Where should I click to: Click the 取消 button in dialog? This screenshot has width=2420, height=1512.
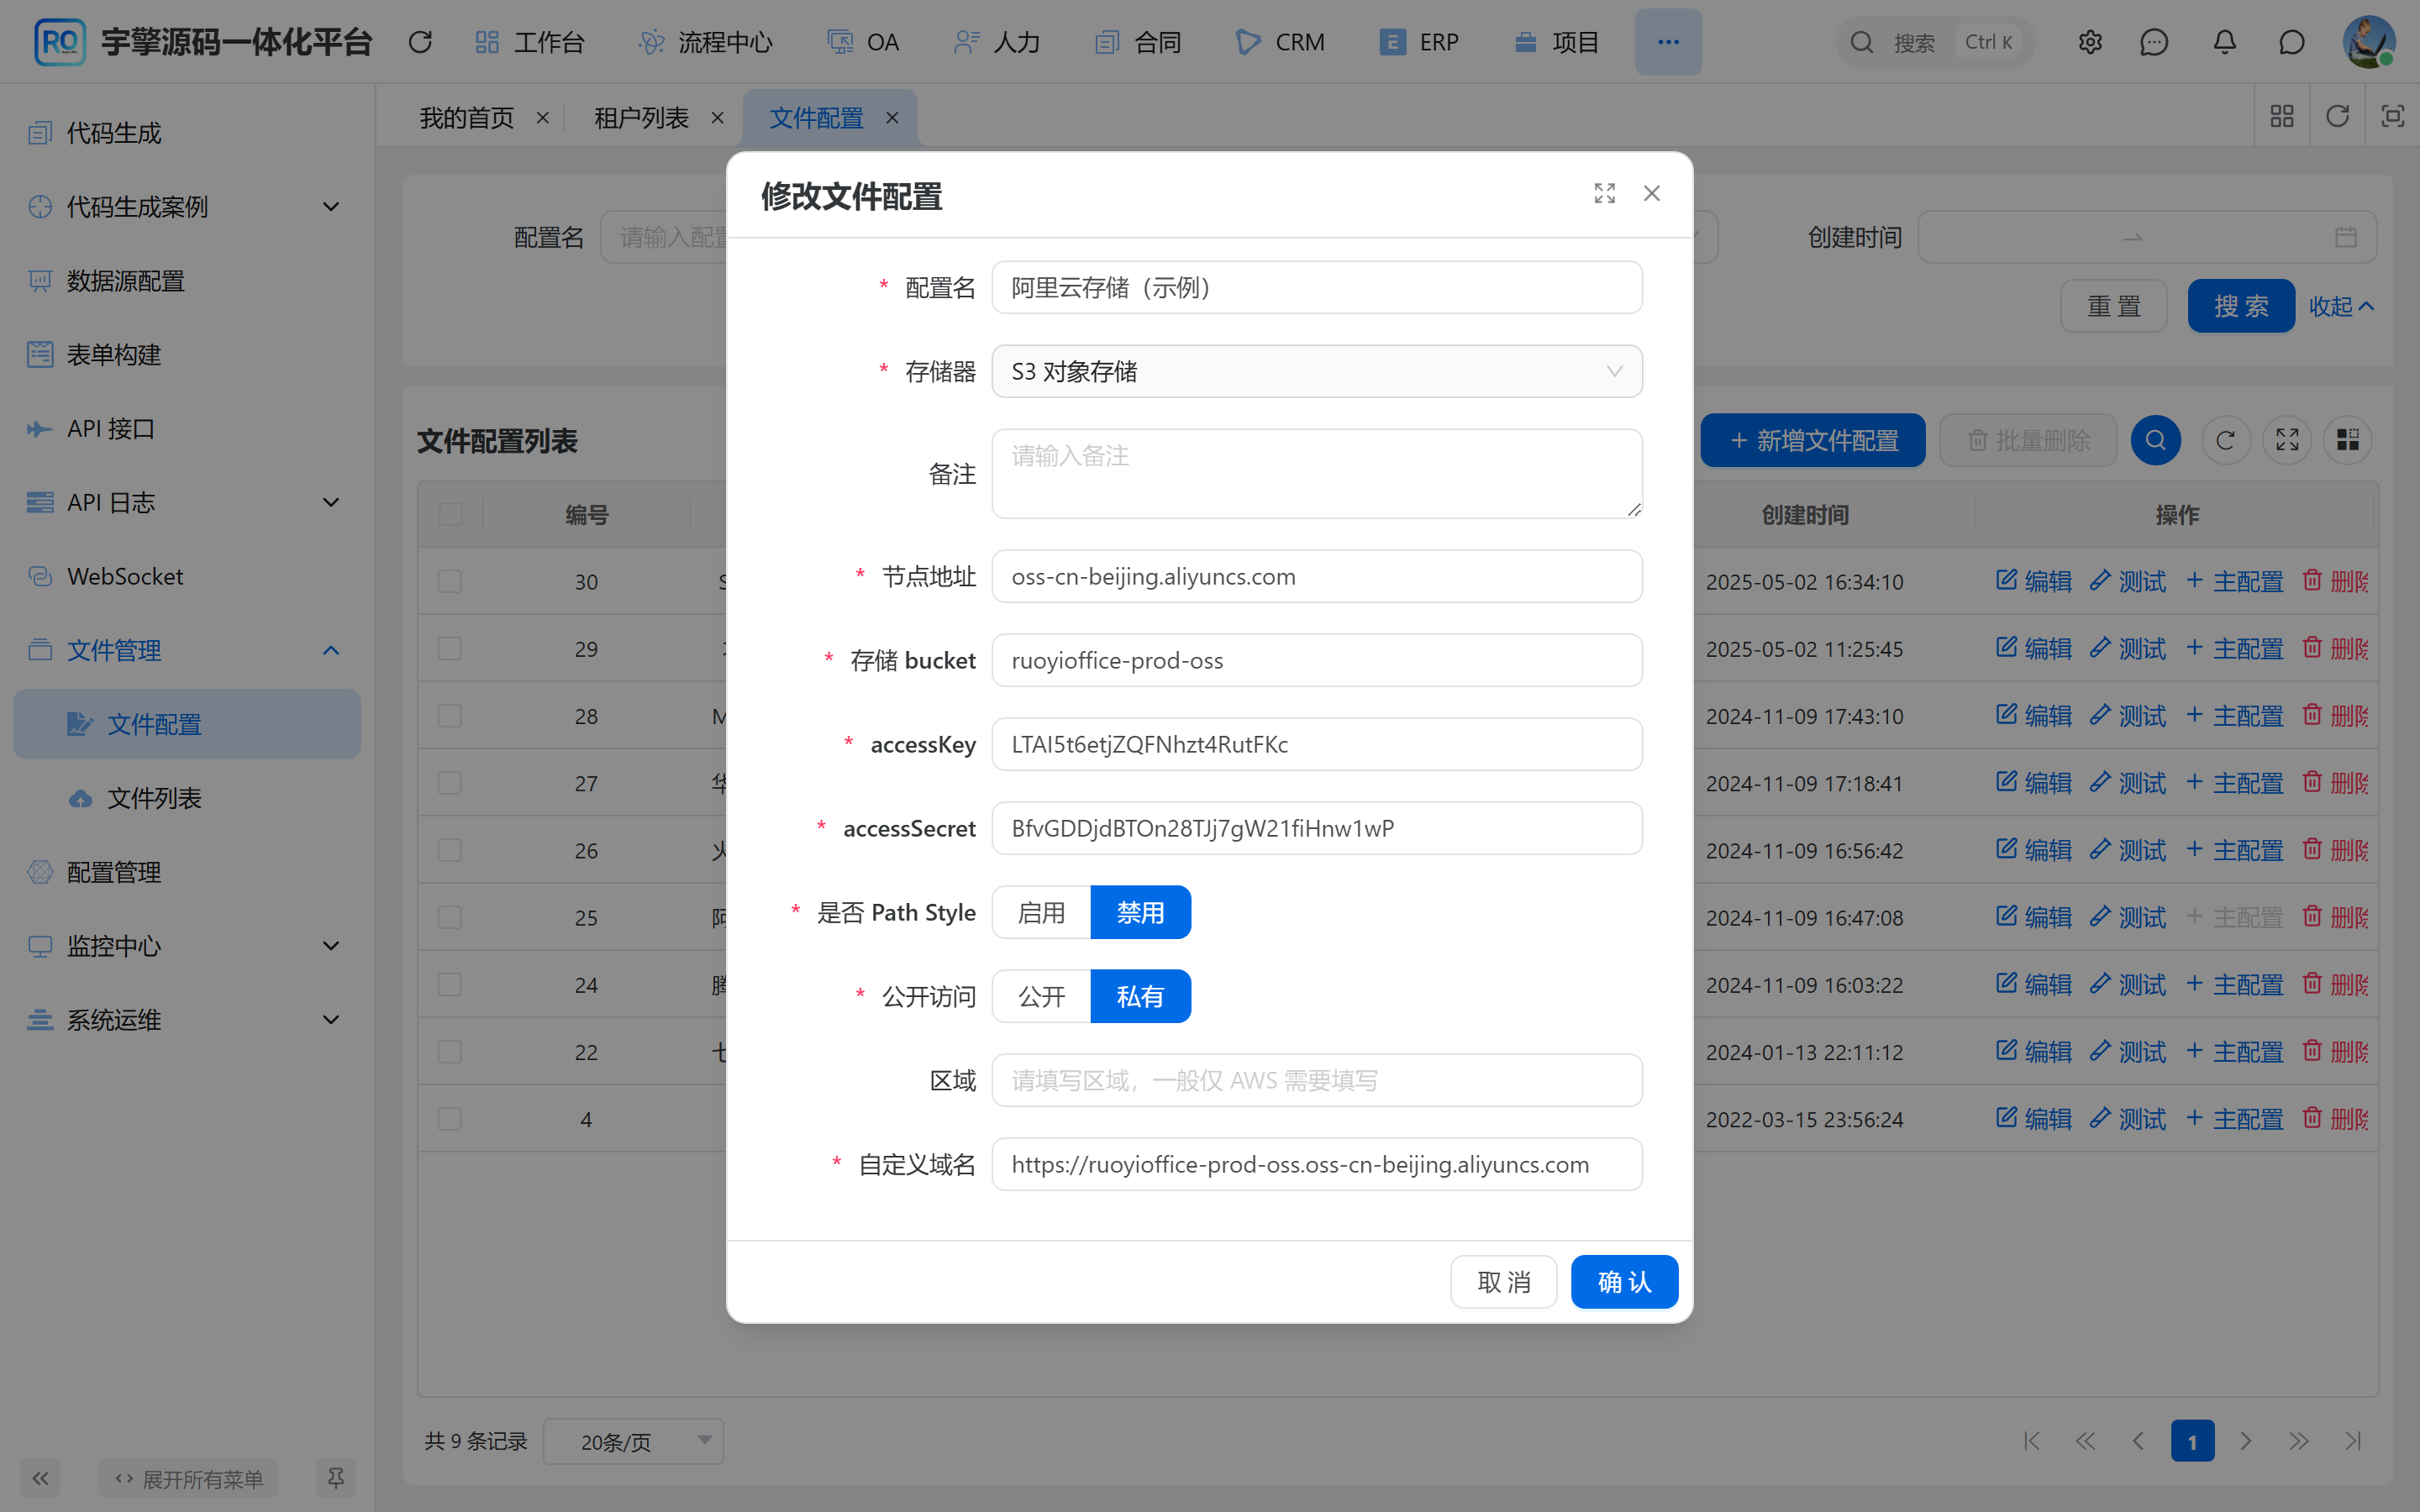click(x=1503, y=1281)
